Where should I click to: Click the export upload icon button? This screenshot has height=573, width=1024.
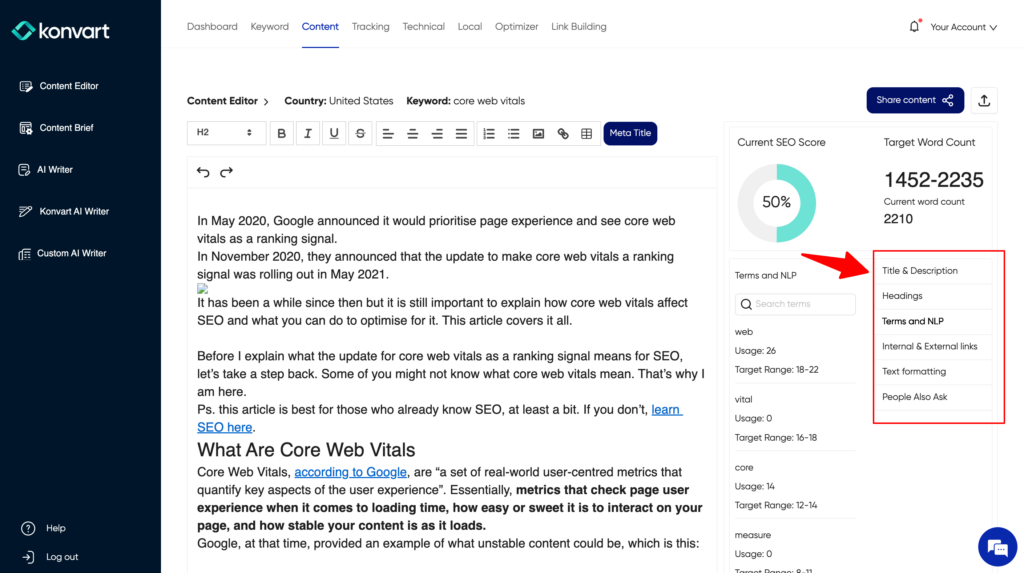pos(984,100)
